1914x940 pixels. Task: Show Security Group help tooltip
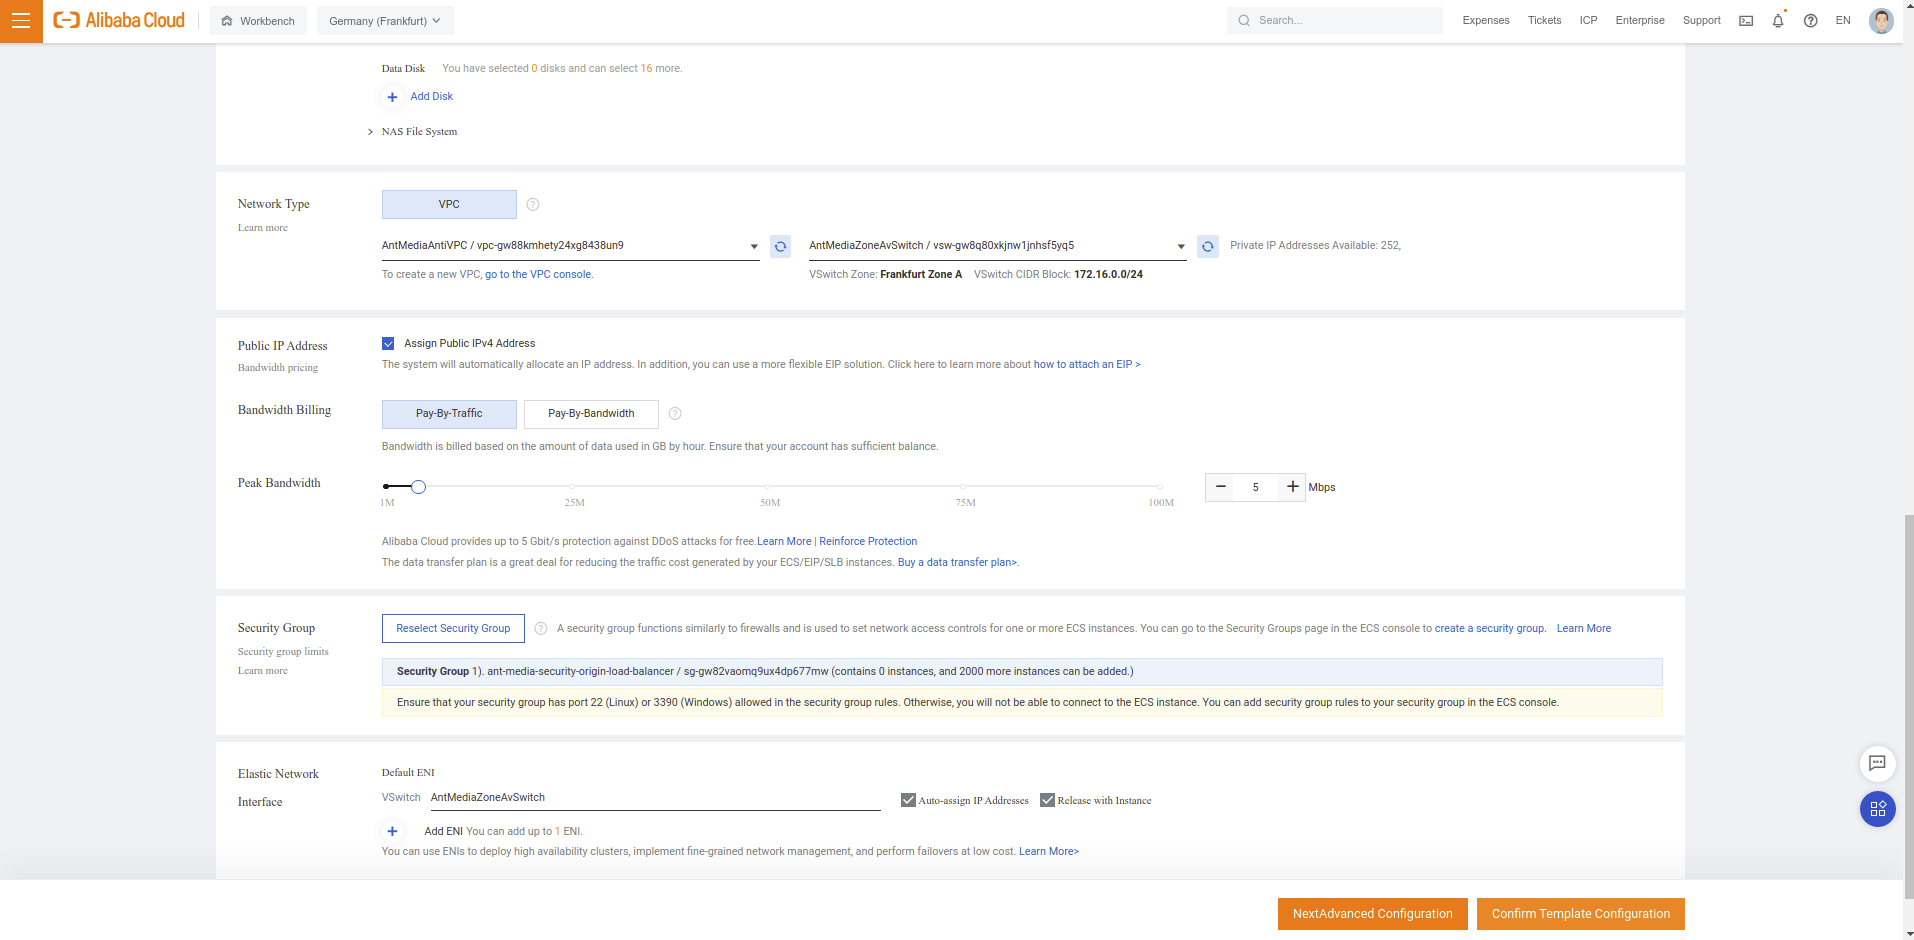click(x=541, y=629)
